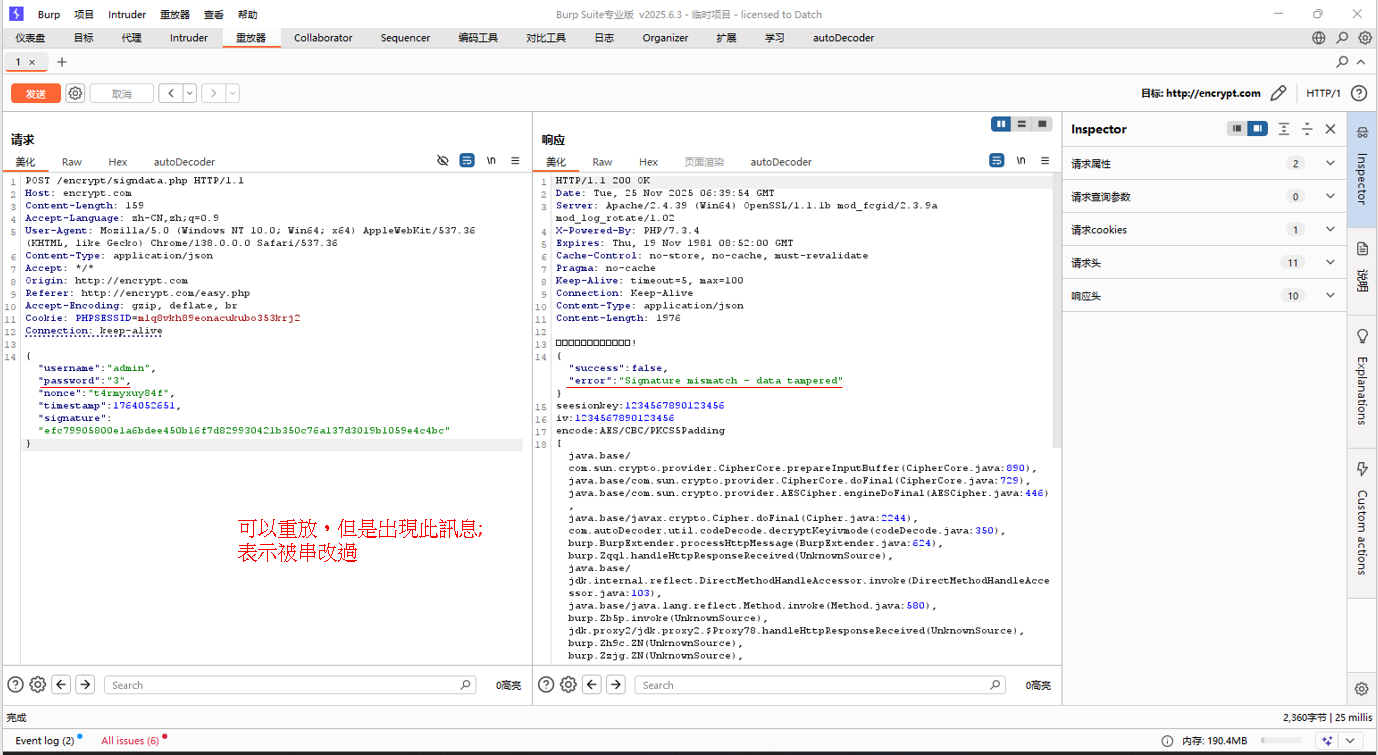Open the Burp menu
Viewport: 1378px width, 755px height.
tap(48, 14)
